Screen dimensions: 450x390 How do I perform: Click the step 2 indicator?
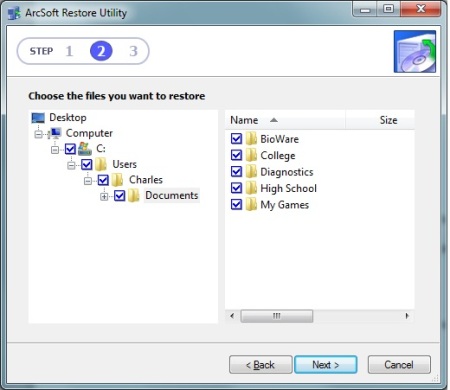pos(101,51)
